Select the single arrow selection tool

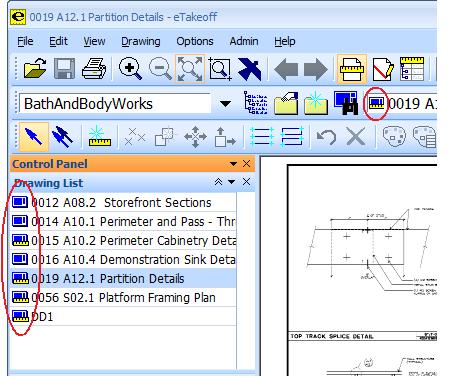(34, 137)
